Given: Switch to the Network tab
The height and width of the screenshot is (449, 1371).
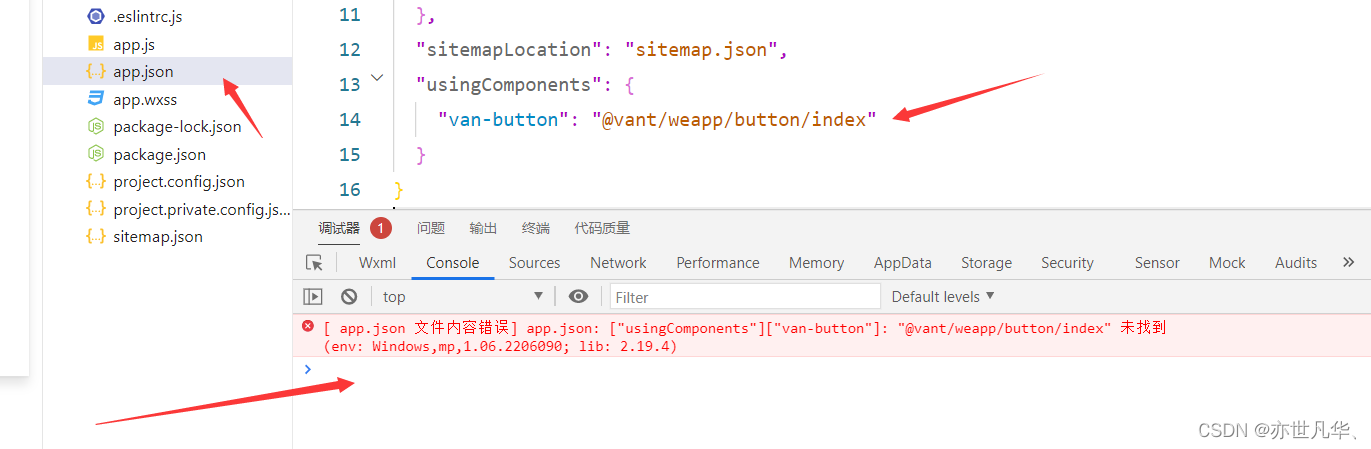Looking at the screenshot, I should point(618,263).
